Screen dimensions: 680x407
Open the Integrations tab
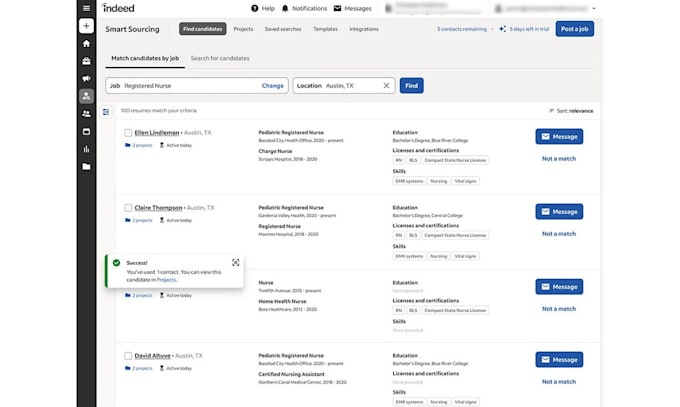364,29
